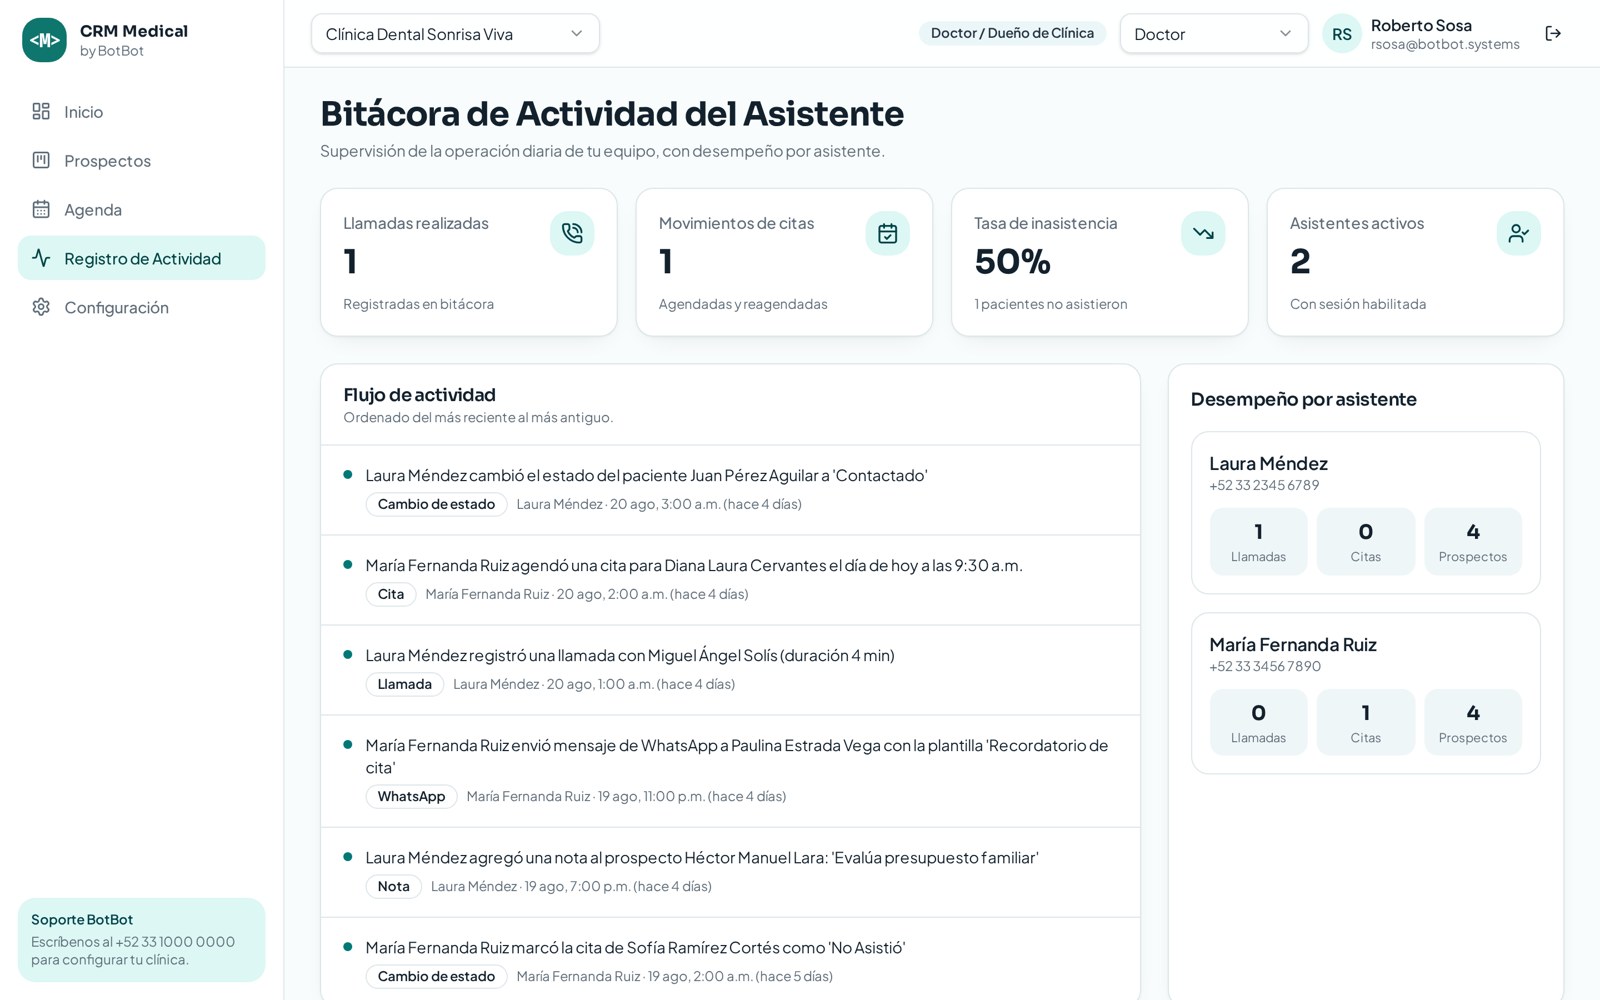This screenshot has height=1000, width=1600.
Task: Click phone number +52 33 2345 6789
Action: (1264, 485)
